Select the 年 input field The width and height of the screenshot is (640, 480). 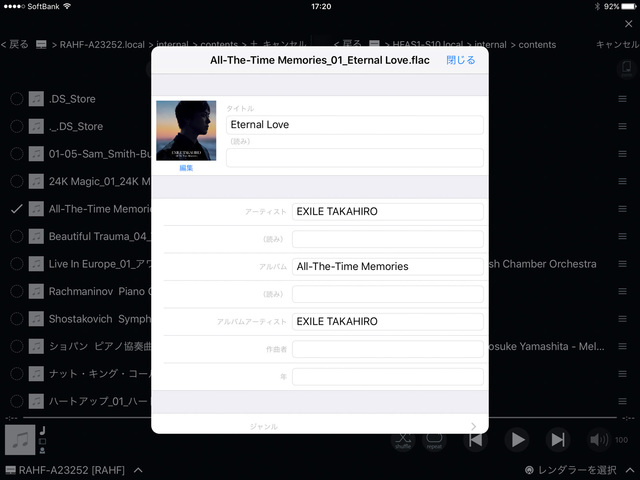(388, 377)
